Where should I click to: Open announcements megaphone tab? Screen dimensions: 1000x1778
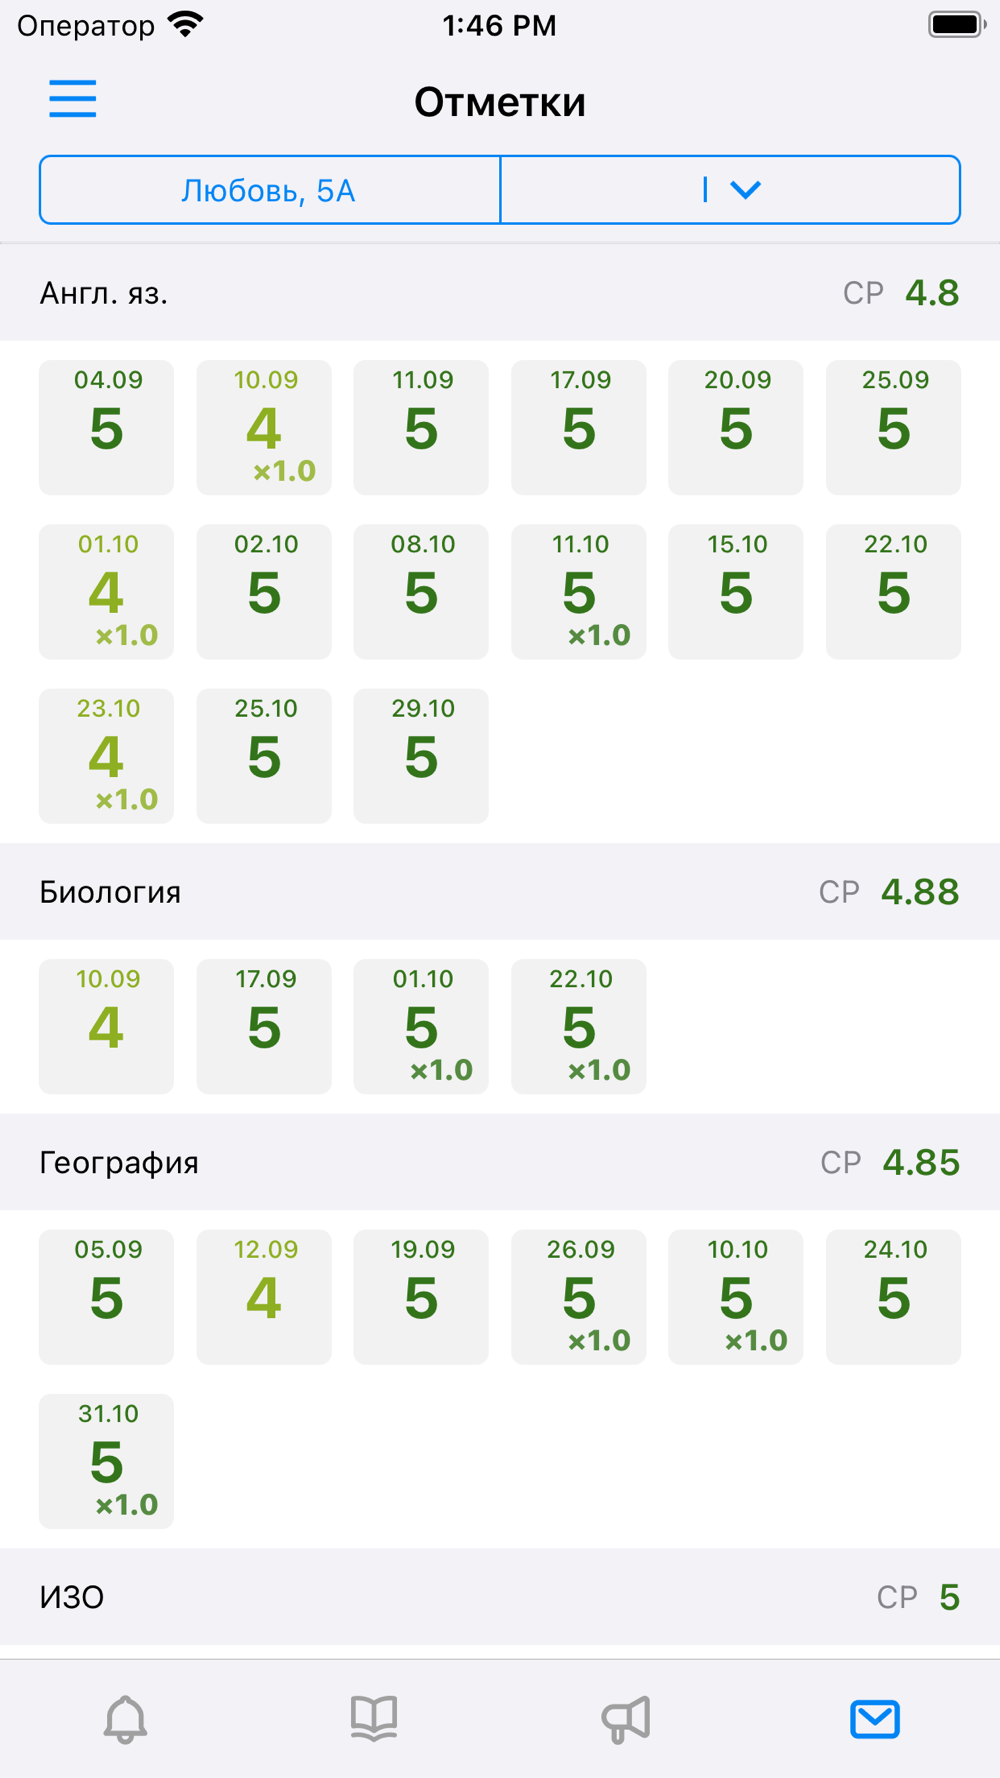(626, 1719)
